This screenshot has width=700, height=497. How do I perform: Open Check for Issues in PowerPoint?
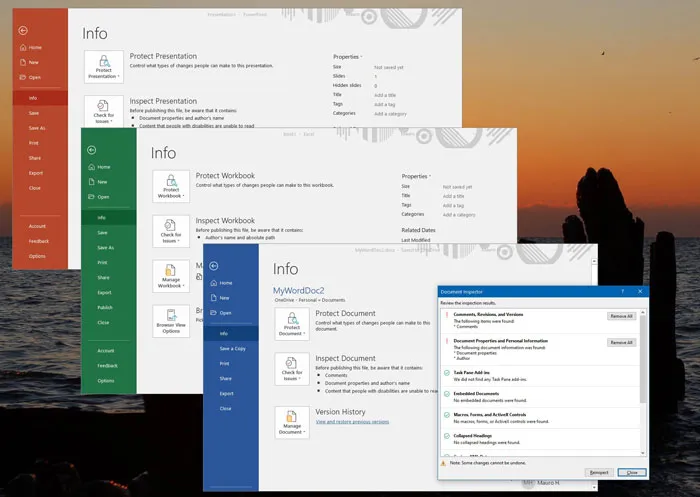104,111
